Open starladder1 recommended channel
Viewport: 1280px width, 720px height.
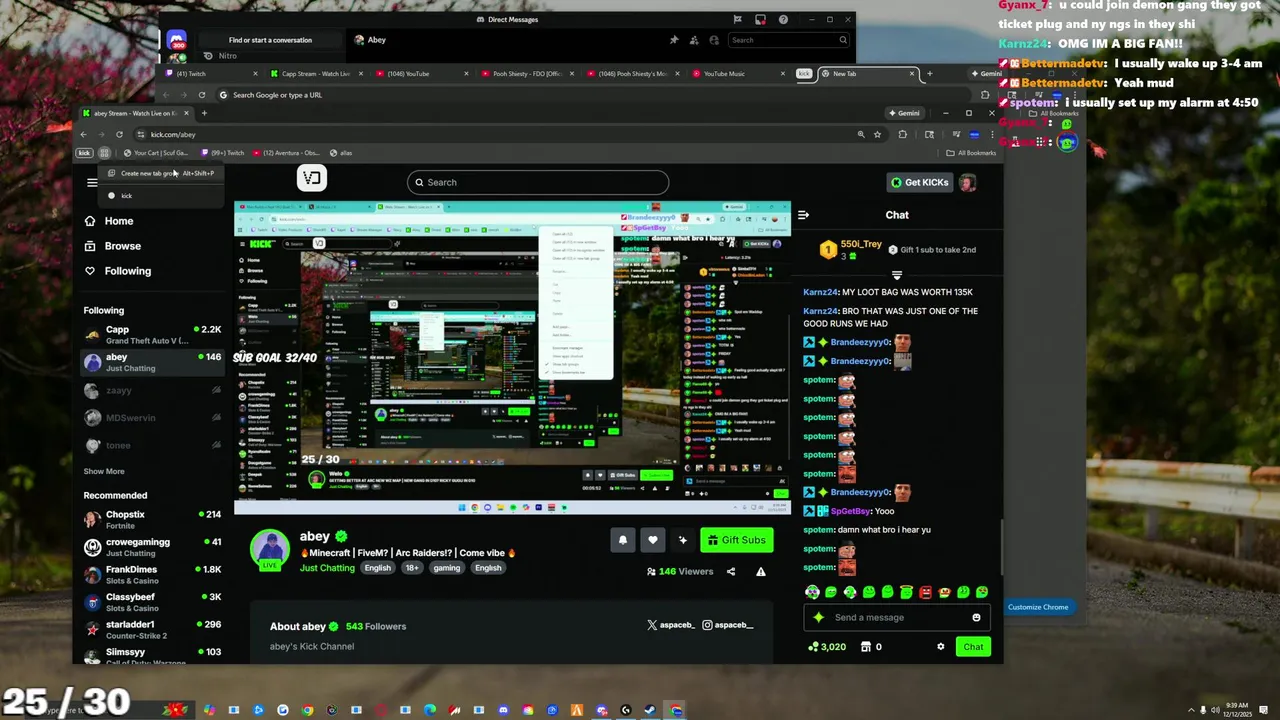point(152,629)
